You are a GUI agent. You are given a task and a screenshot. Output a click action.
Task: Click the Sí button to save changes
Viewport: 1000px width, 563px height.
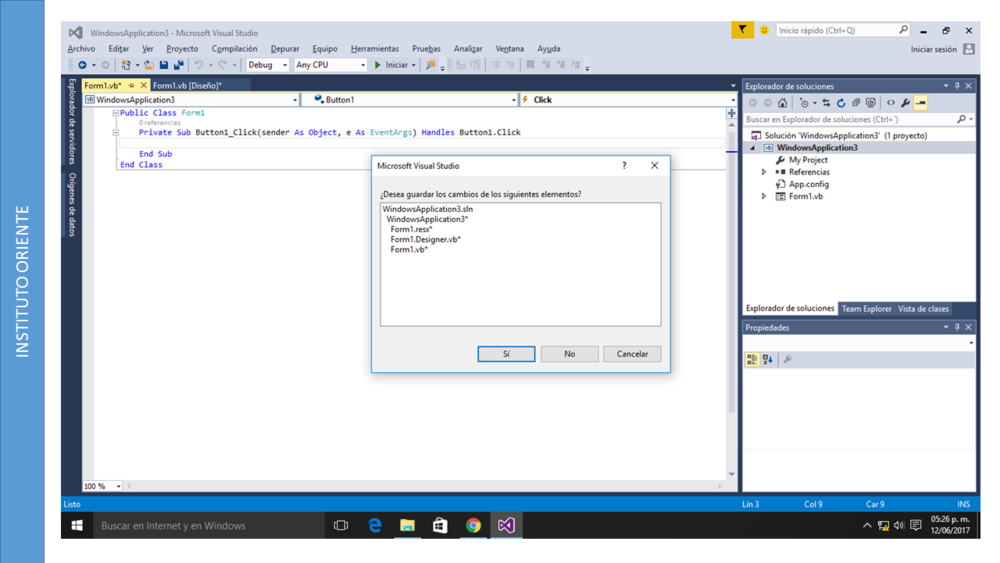point(506,354)
